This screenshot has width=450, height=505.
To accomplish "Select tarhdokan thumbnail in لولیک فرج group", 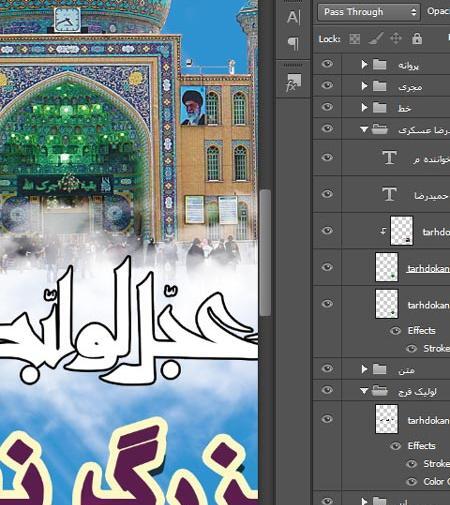I will (387, 419).
